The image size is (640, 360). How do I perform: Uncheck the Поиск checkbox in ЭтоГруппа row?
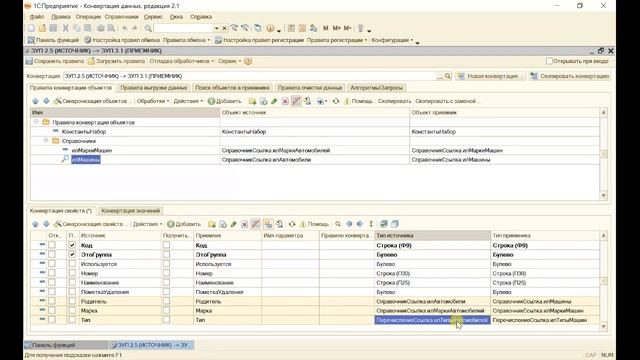(x=72, y=254)
